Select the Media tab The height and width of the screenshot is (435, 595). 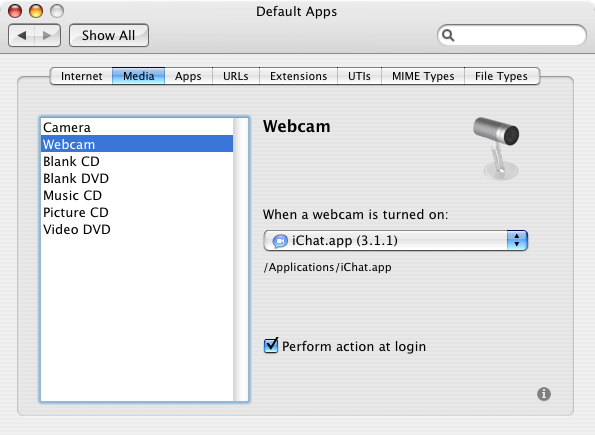tap(139, 76)
